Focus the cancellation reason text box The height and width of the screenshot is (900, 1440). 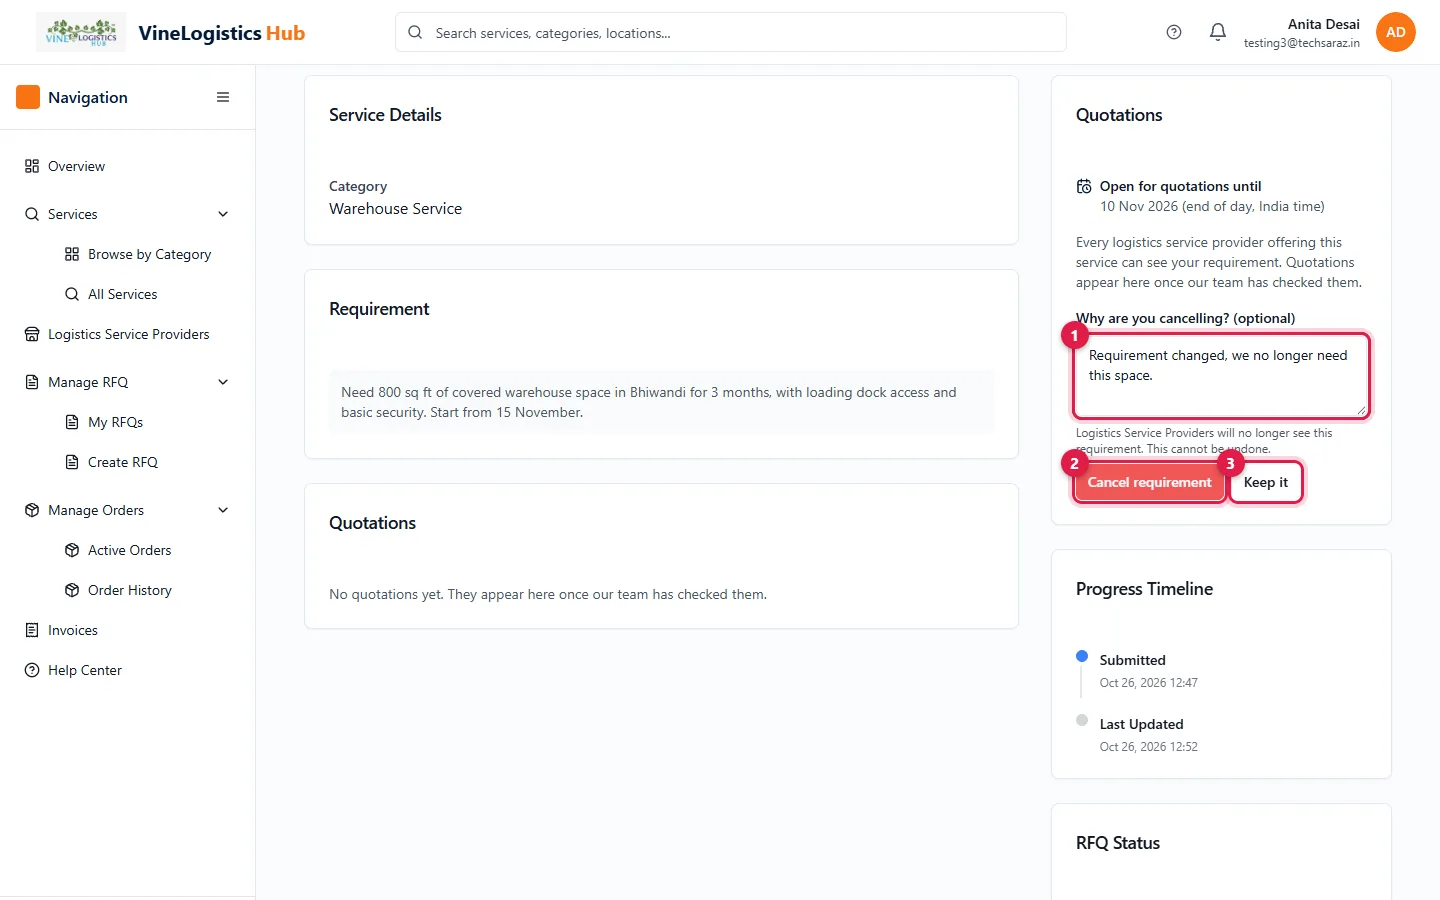[x=1221, y=376]
